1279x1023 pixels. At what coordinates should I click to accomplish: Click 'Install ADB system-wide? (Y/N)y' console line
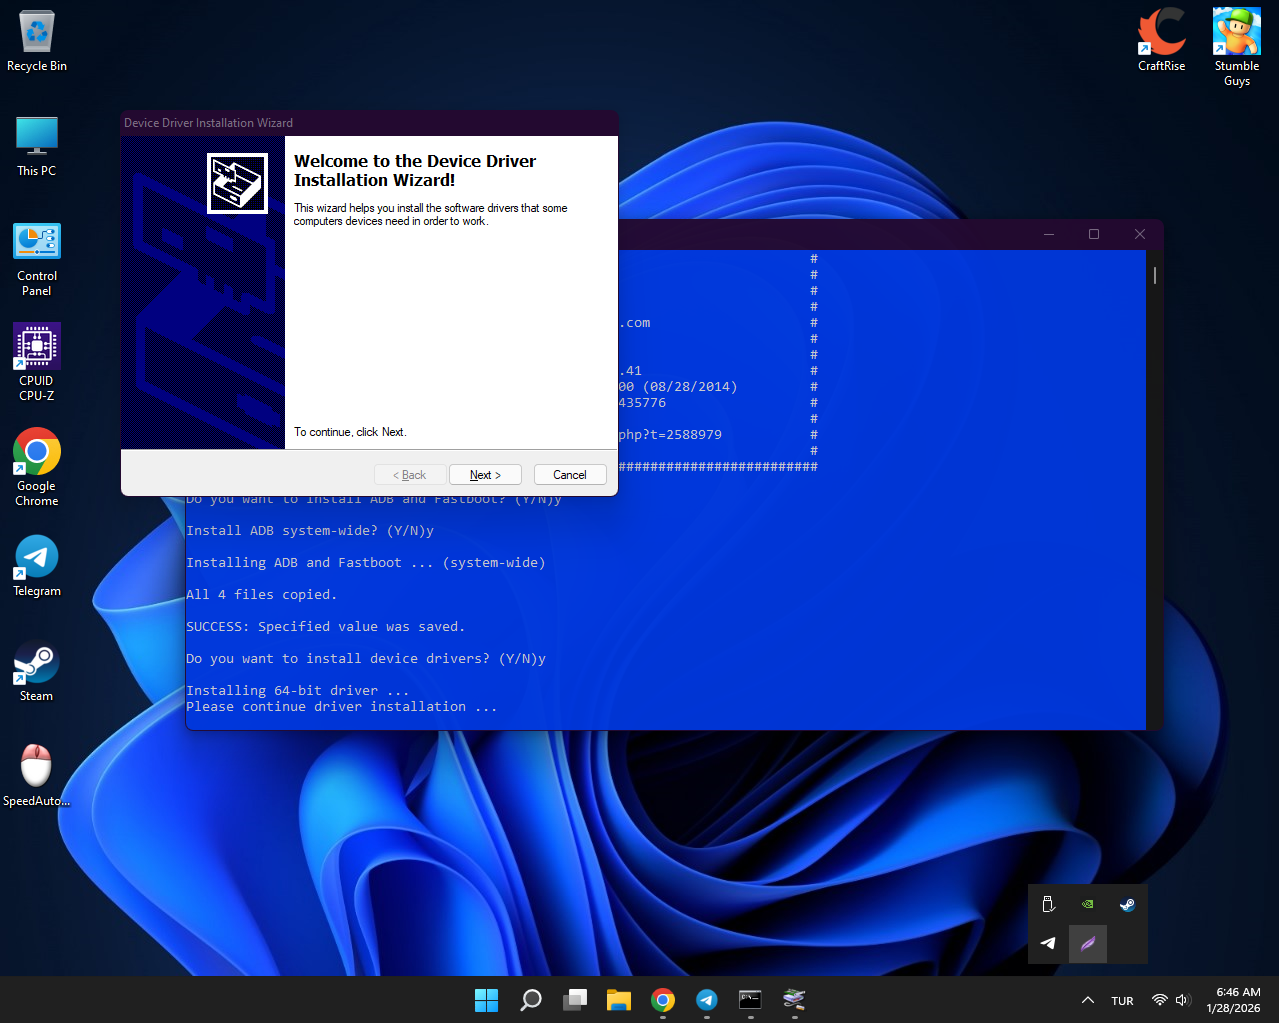pos(310,531)
